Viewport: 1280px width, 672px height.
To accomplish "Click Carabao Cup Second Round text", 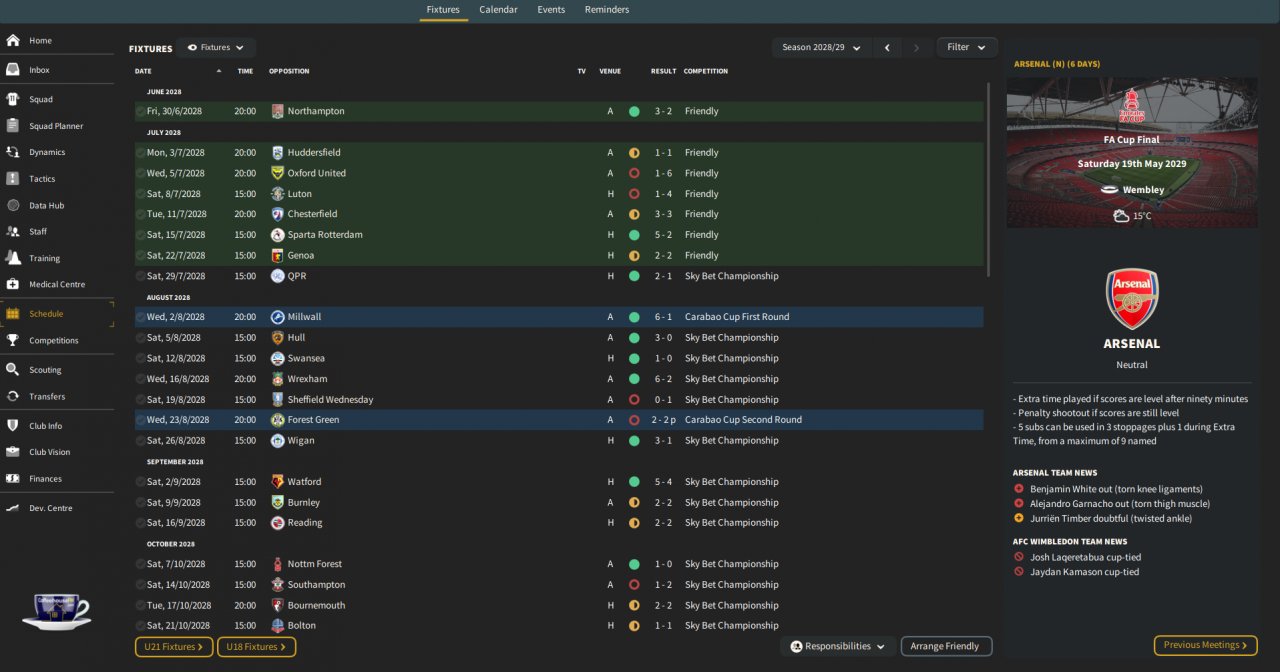I will [743, 420].
